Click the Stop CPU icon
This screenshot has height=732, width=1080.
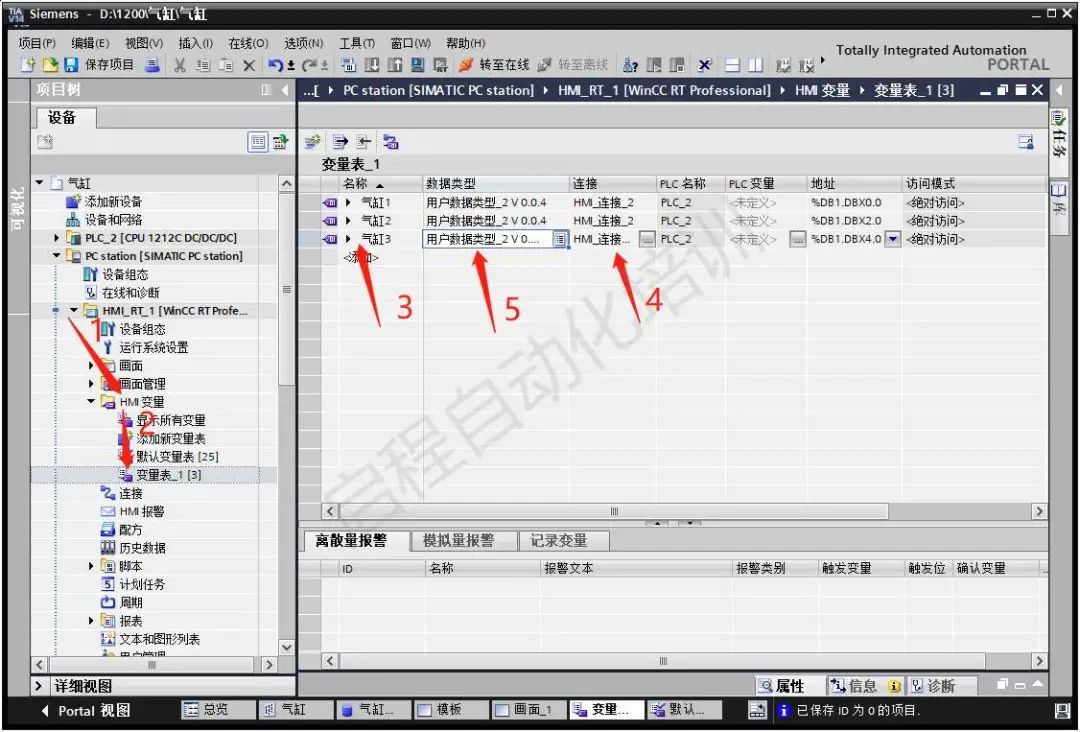tap(678, 65)
